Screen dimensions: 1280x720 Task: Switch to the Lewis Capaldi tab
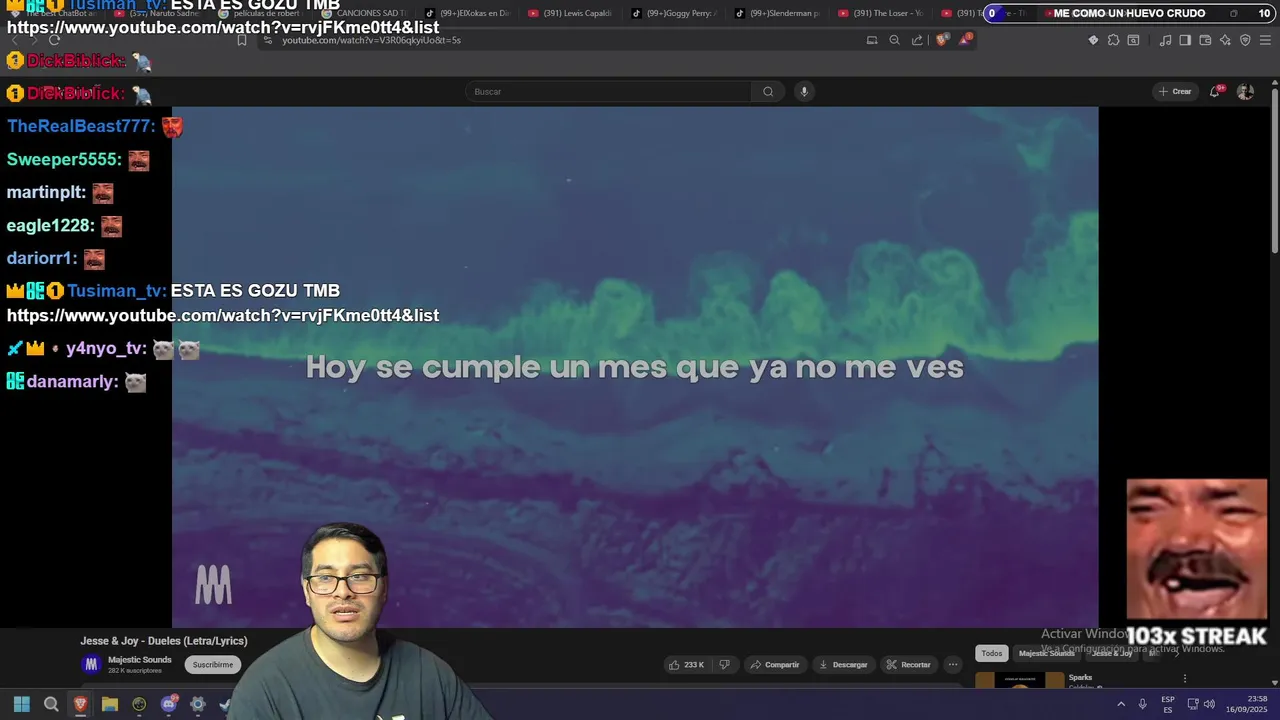click(x=570, y=13)
